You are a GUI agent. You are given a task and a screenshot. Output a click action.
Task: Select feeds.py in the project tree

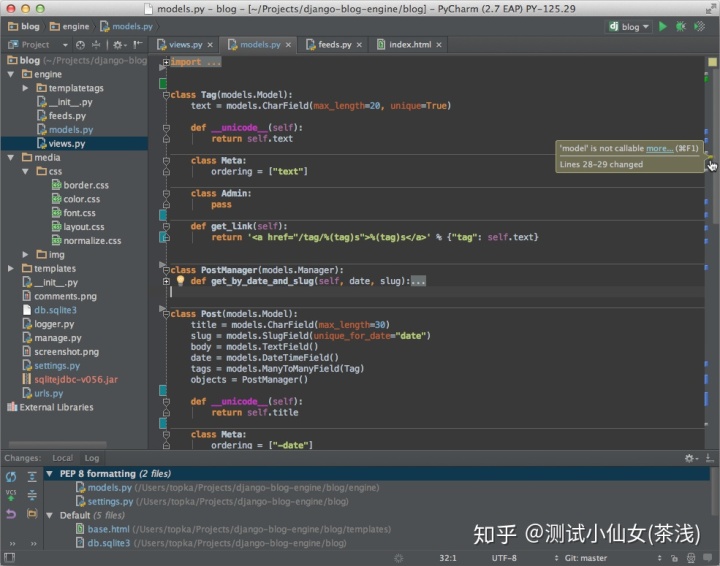[61, 116]
